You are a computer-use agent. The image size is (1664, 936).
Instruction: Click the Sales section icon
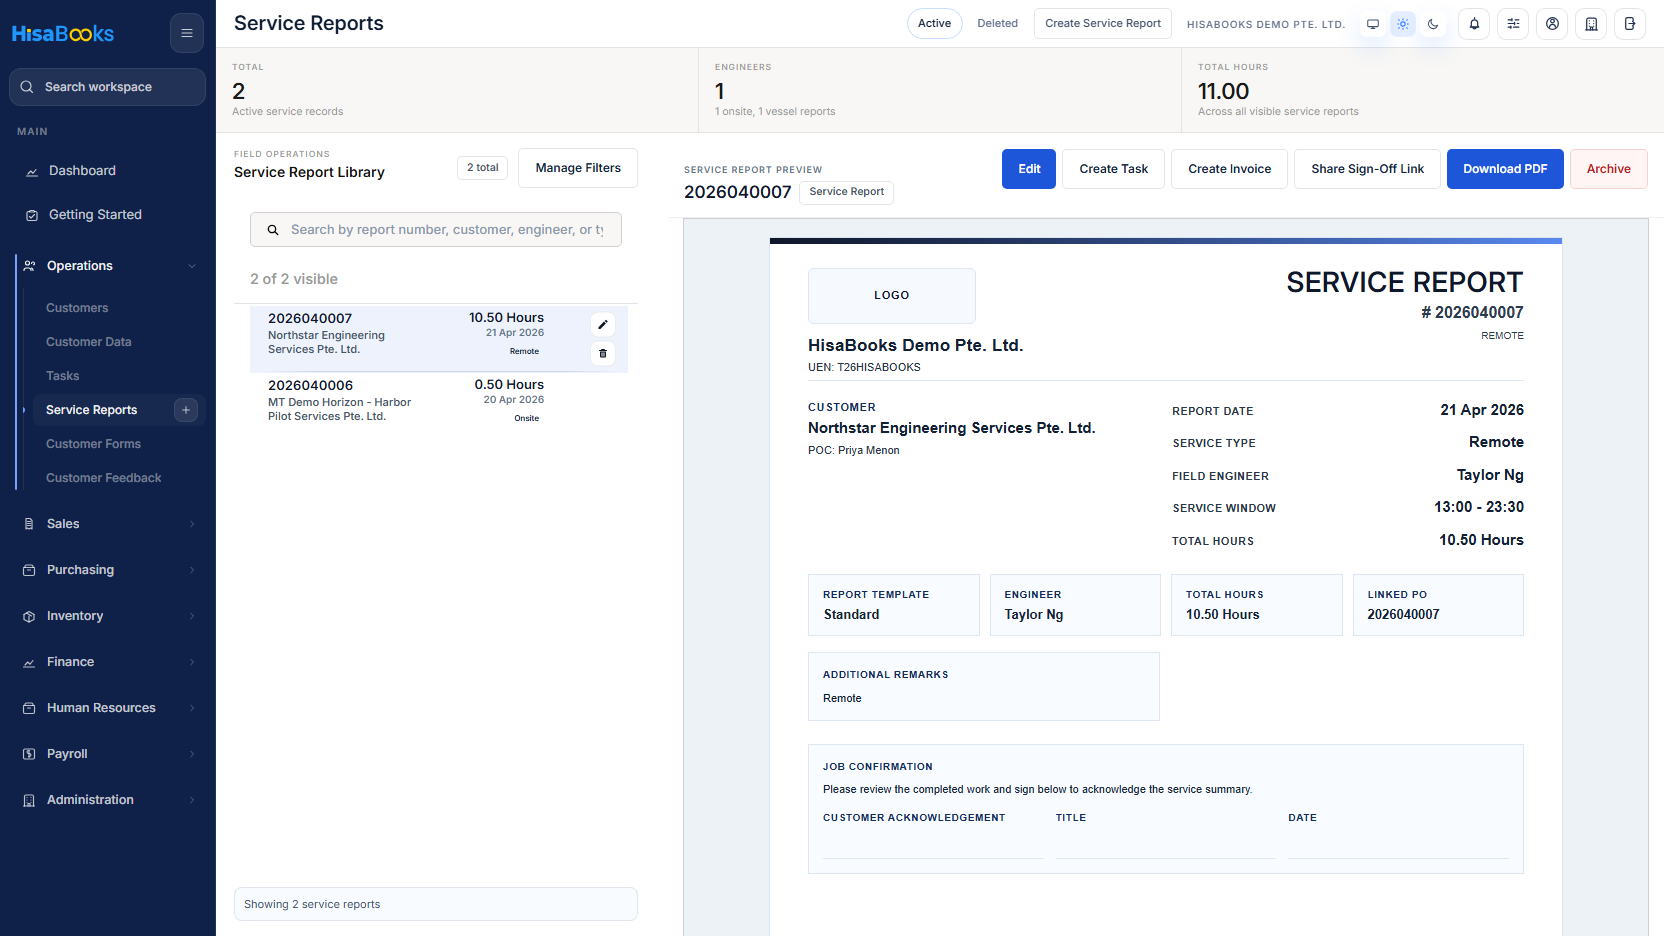(x=29, y=524)
